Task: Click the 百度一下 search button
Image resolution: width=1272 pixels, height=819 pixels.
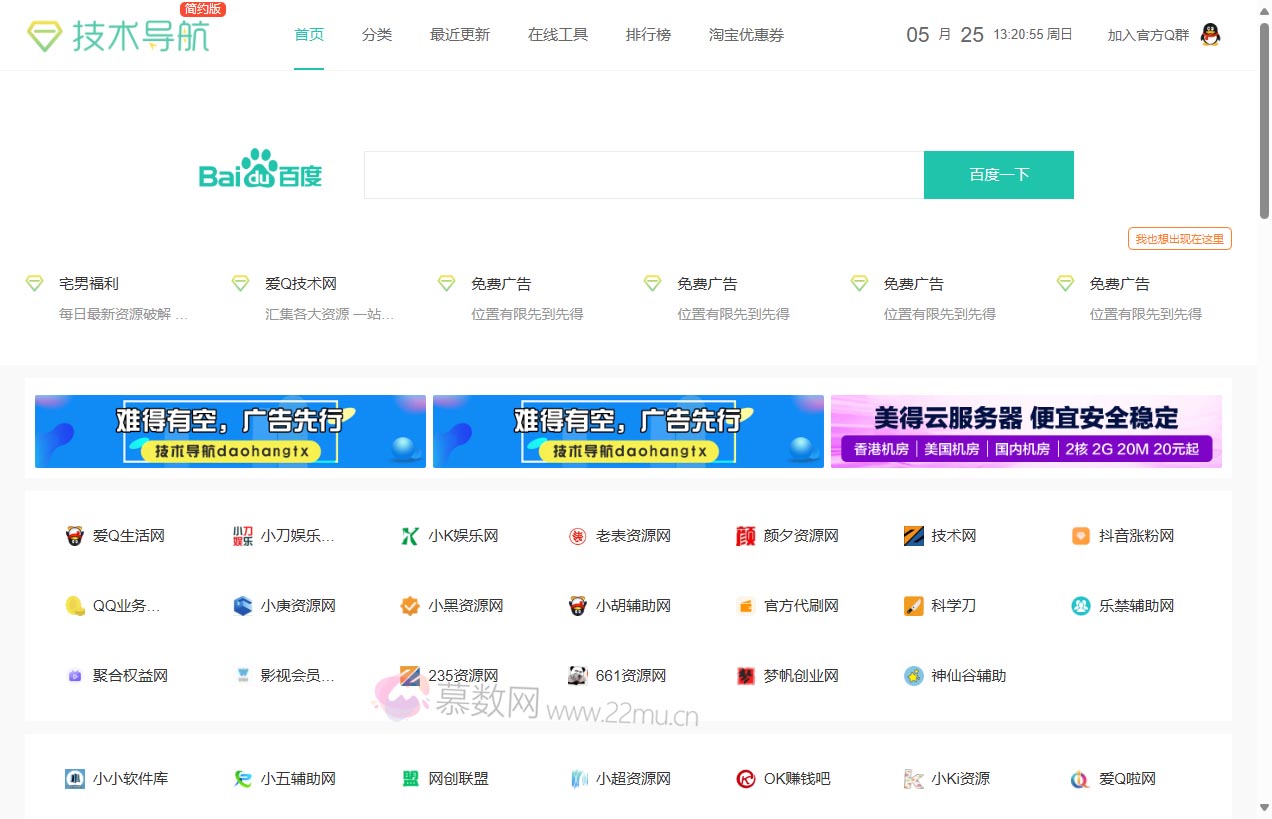Action: pyautogui.click(x=998, y=173)
